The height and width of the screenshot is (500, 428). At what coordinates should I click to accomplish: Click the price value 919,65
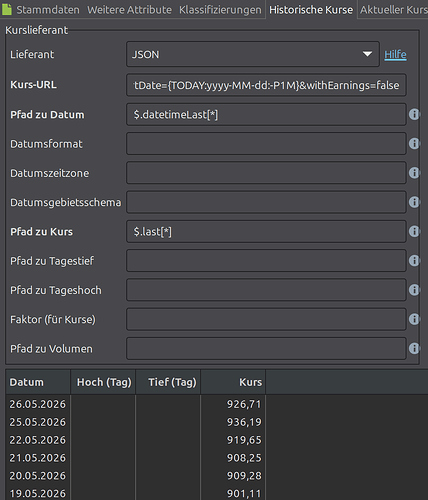pos(244,440)
